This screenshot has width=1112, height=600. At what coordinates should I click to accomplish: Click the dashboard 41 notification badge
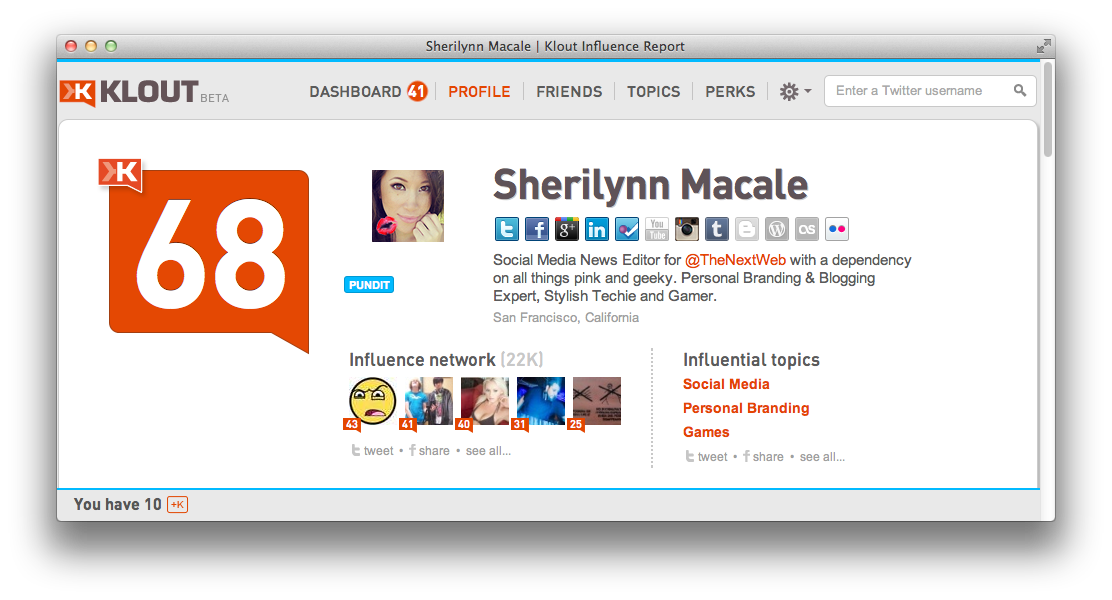417,91
